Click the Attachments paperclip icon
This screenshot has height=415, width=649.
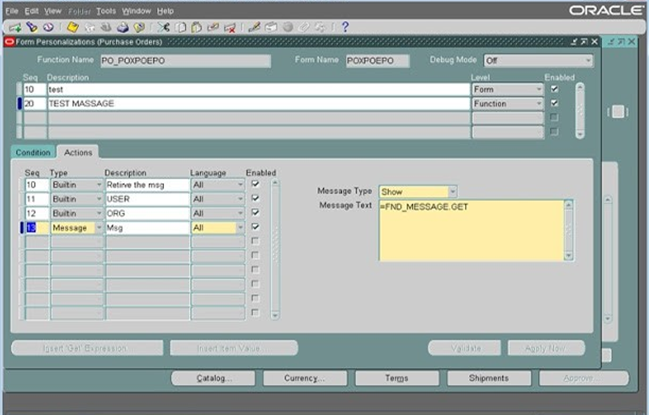304,28
